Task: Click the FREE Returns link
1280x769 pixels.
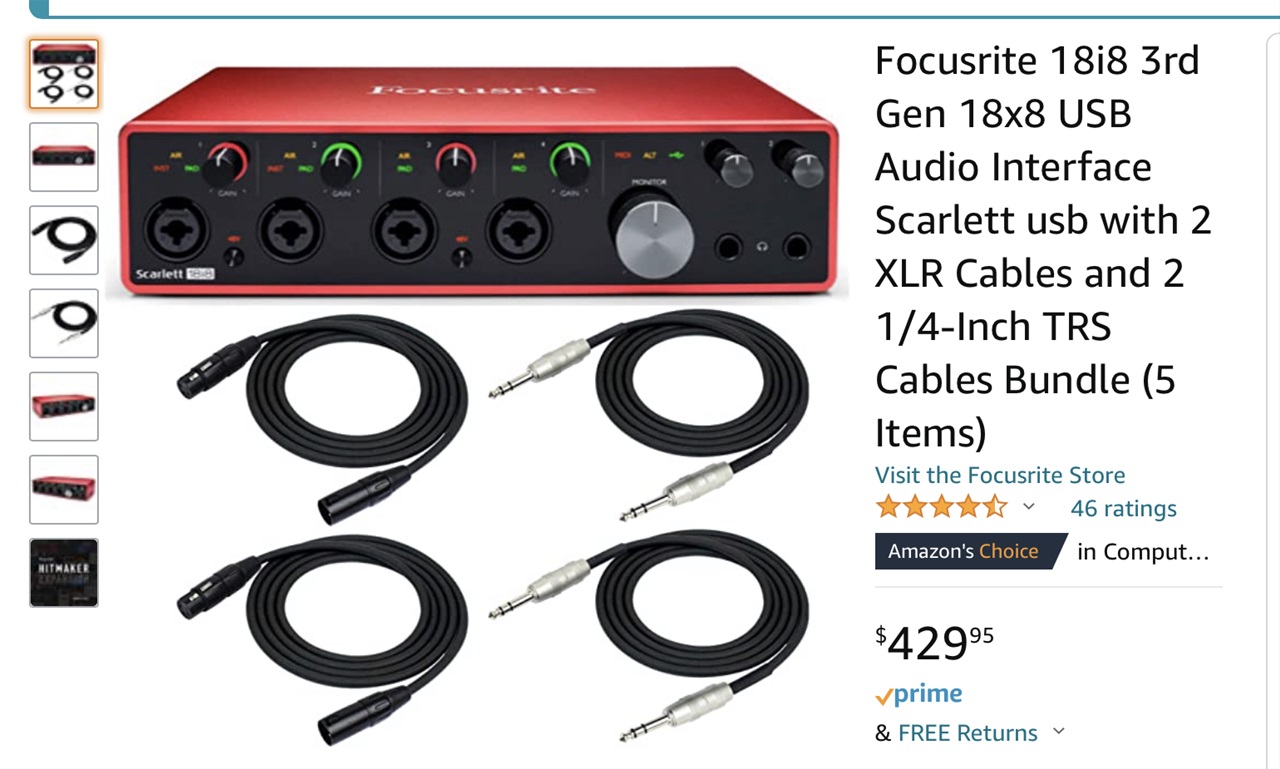Action: coord(968,733)
